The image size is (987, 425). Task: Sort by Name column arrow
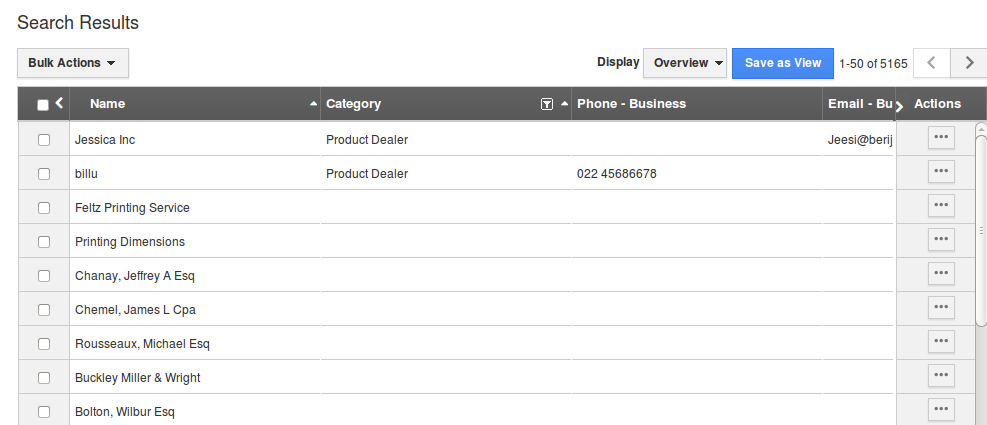click(x=313, y=105)
